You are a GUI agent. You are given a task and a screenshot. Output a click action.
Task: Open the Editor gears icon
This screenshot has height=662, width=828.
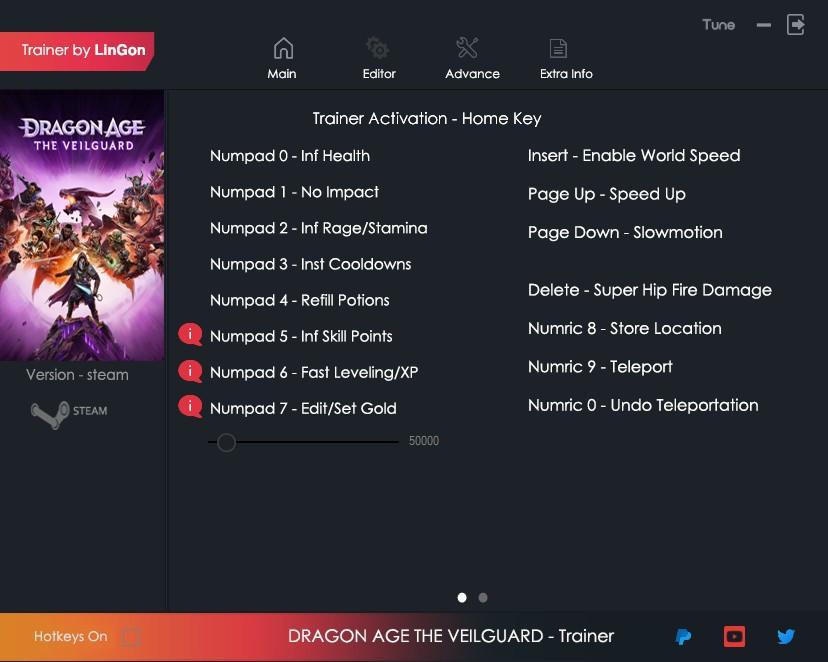378,48
